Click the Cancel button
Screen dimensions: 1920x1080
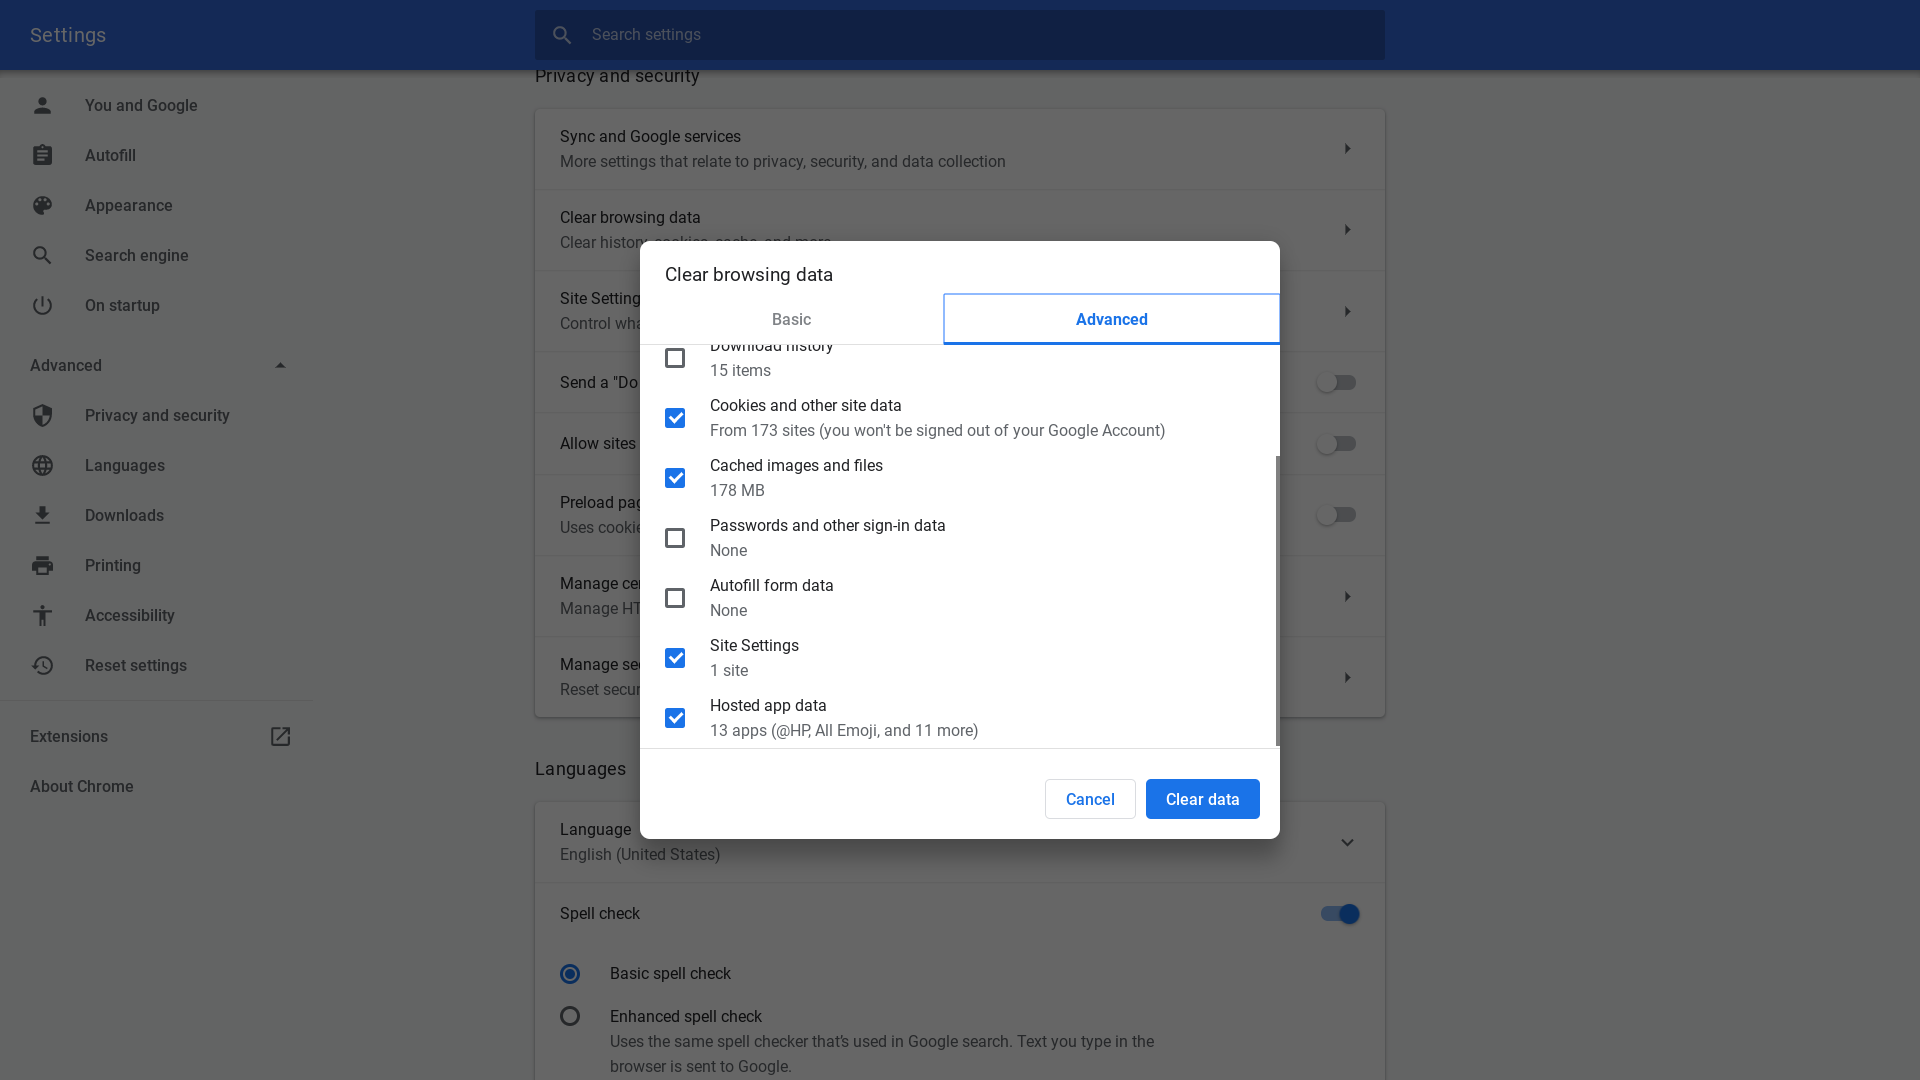pos(1090,799)
